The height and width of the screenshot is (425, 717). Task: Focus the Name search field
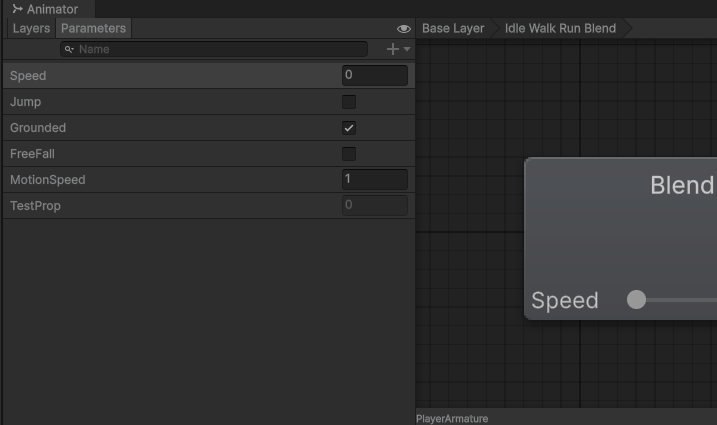tap(214, 49)
